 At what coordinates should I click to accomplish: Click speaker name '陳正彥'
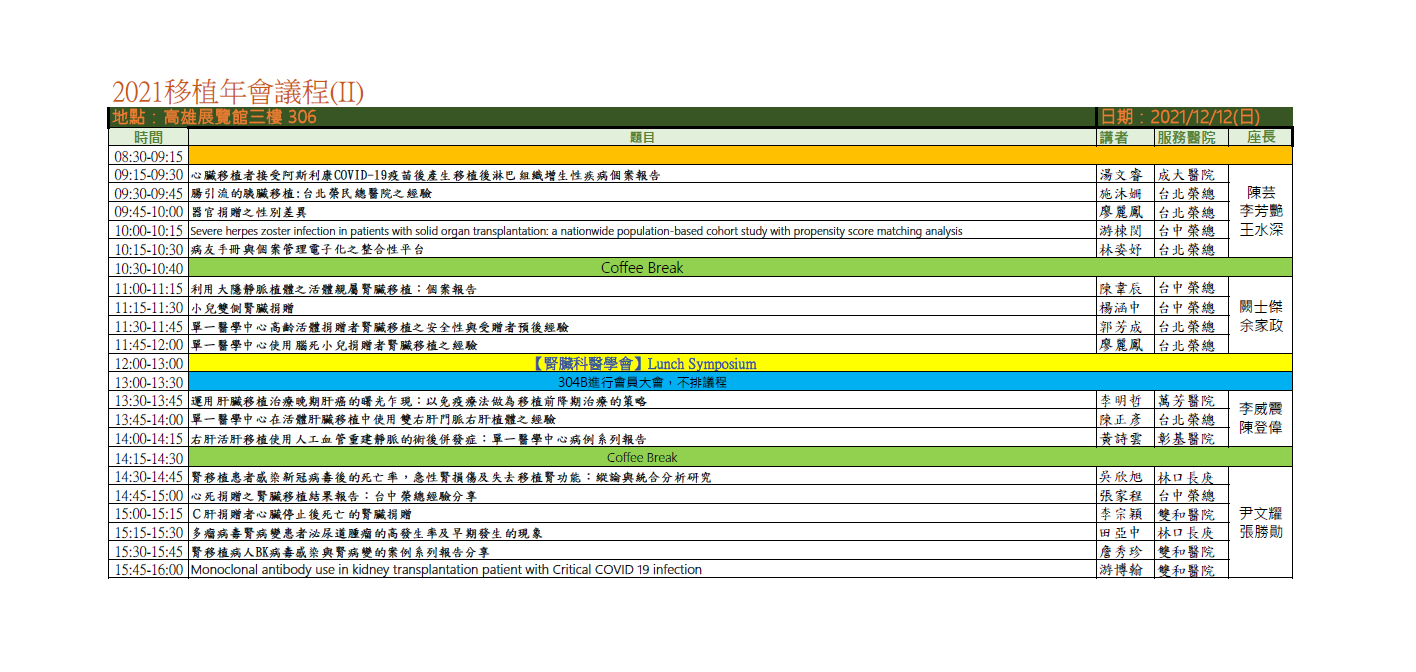pos(1119,420)
